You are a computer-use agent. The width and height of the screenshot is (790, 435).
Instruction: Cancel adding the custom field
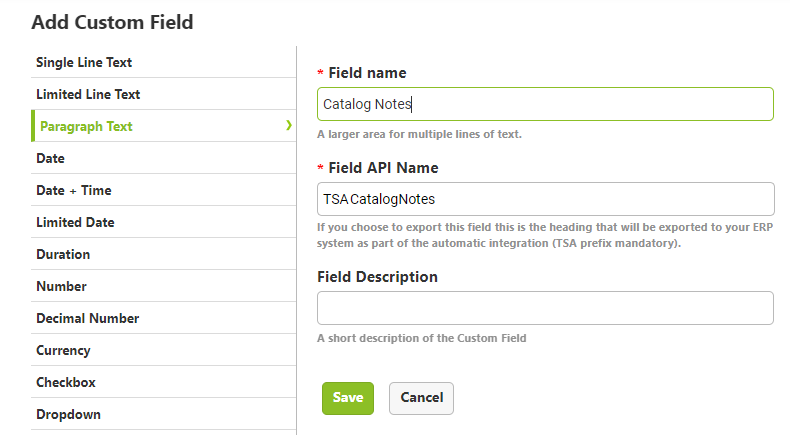click(421, 398)
